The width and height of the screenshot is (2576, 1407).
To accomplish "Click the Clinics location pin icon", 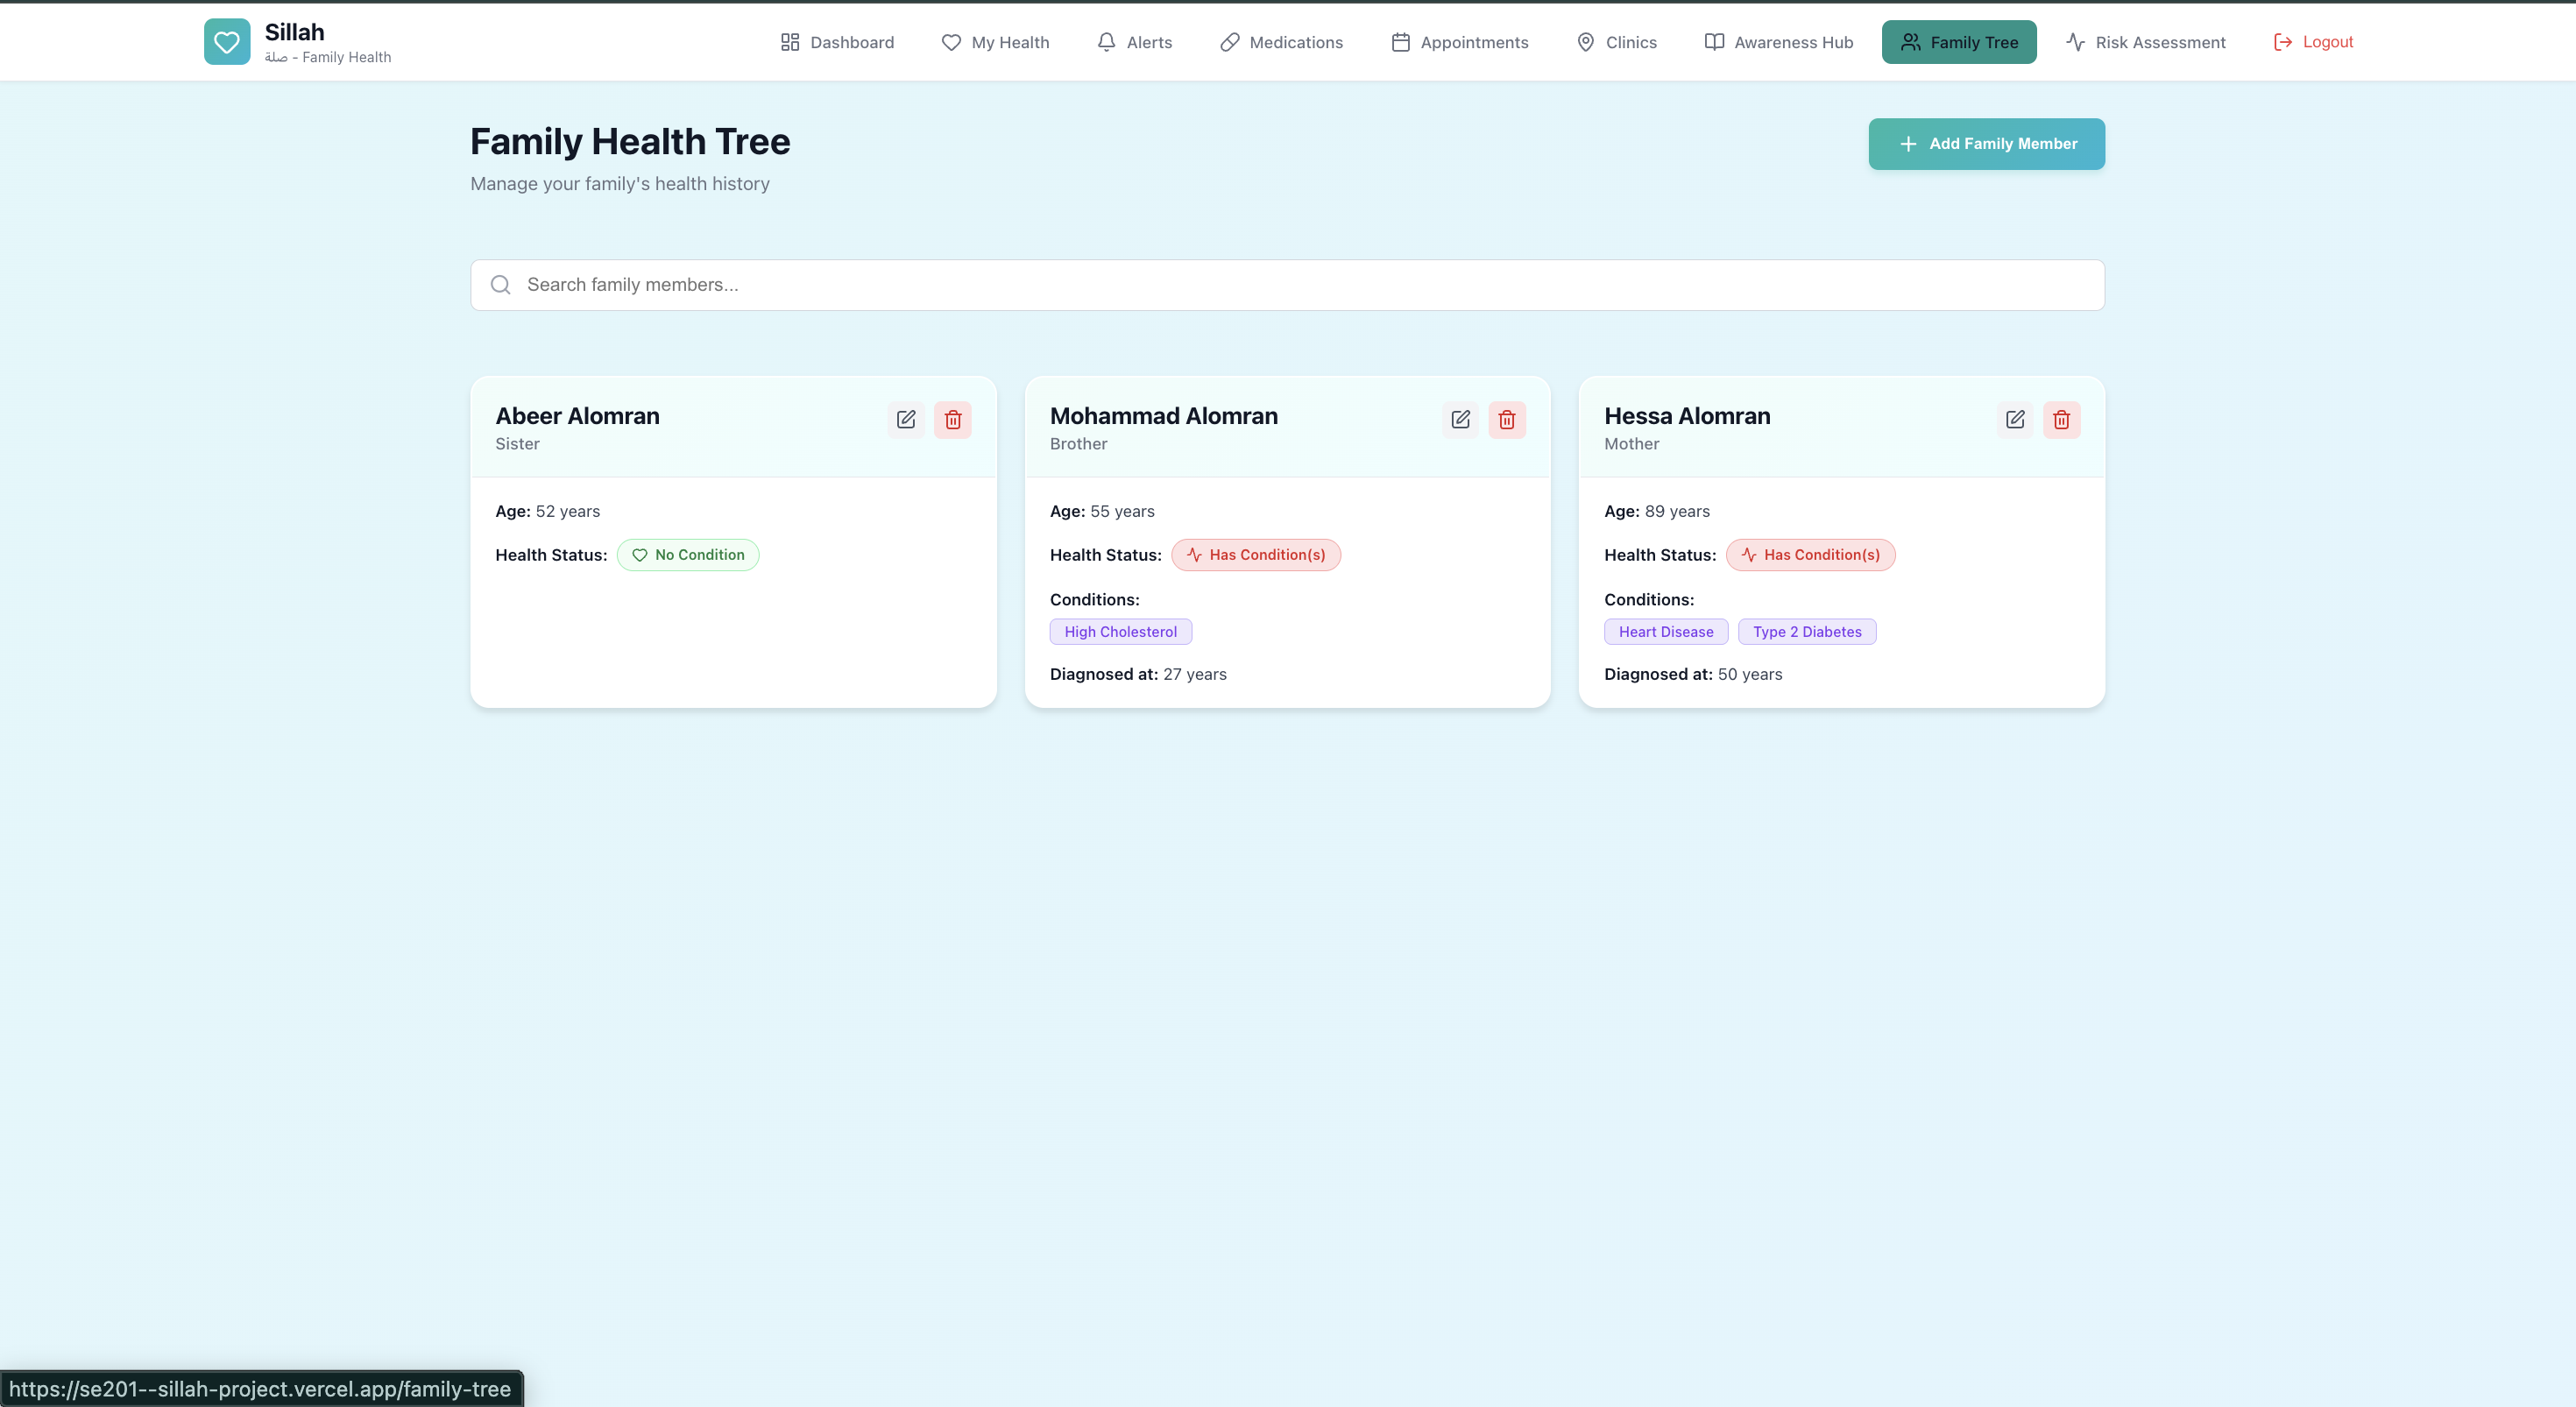I will [1585, 42].
